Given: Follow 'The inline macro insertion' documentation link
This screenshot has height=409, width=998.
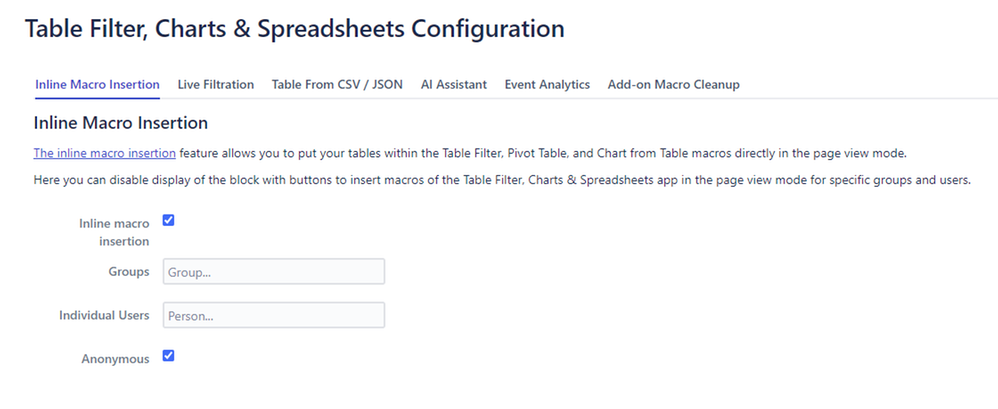Looking at the screenshot, I should tap(104, 153).
